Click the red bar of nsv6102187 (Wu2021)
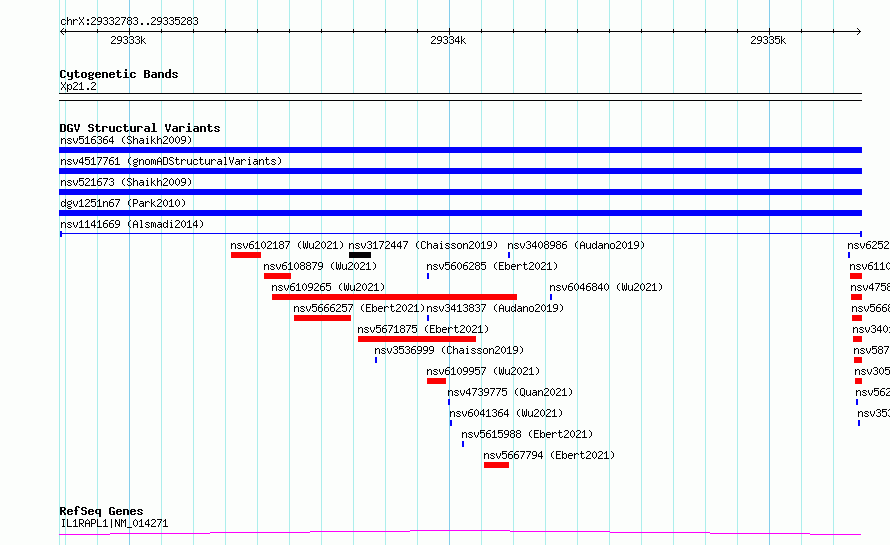The image size is (890, 545). pyautogui.click(x=246, y=255)
